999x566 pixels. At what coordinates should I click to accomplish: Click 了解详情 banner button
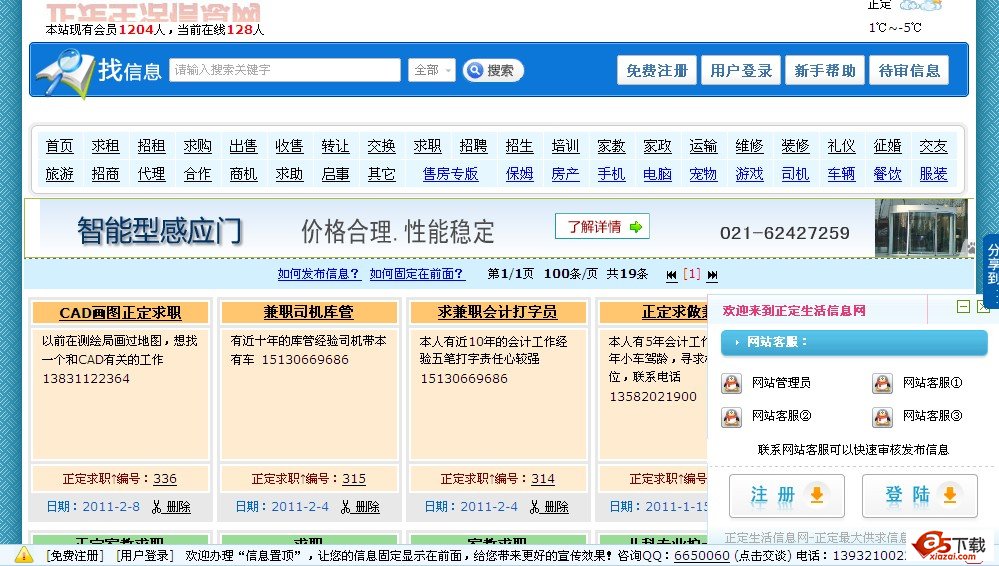pyautogui.click(x=602, y=226)
